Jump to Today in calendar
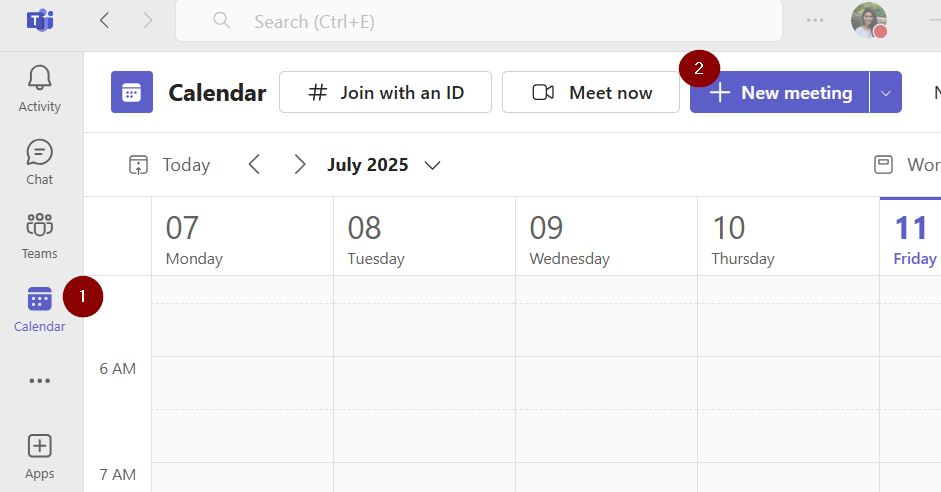The image size is (941, 492). pos(170,165)
